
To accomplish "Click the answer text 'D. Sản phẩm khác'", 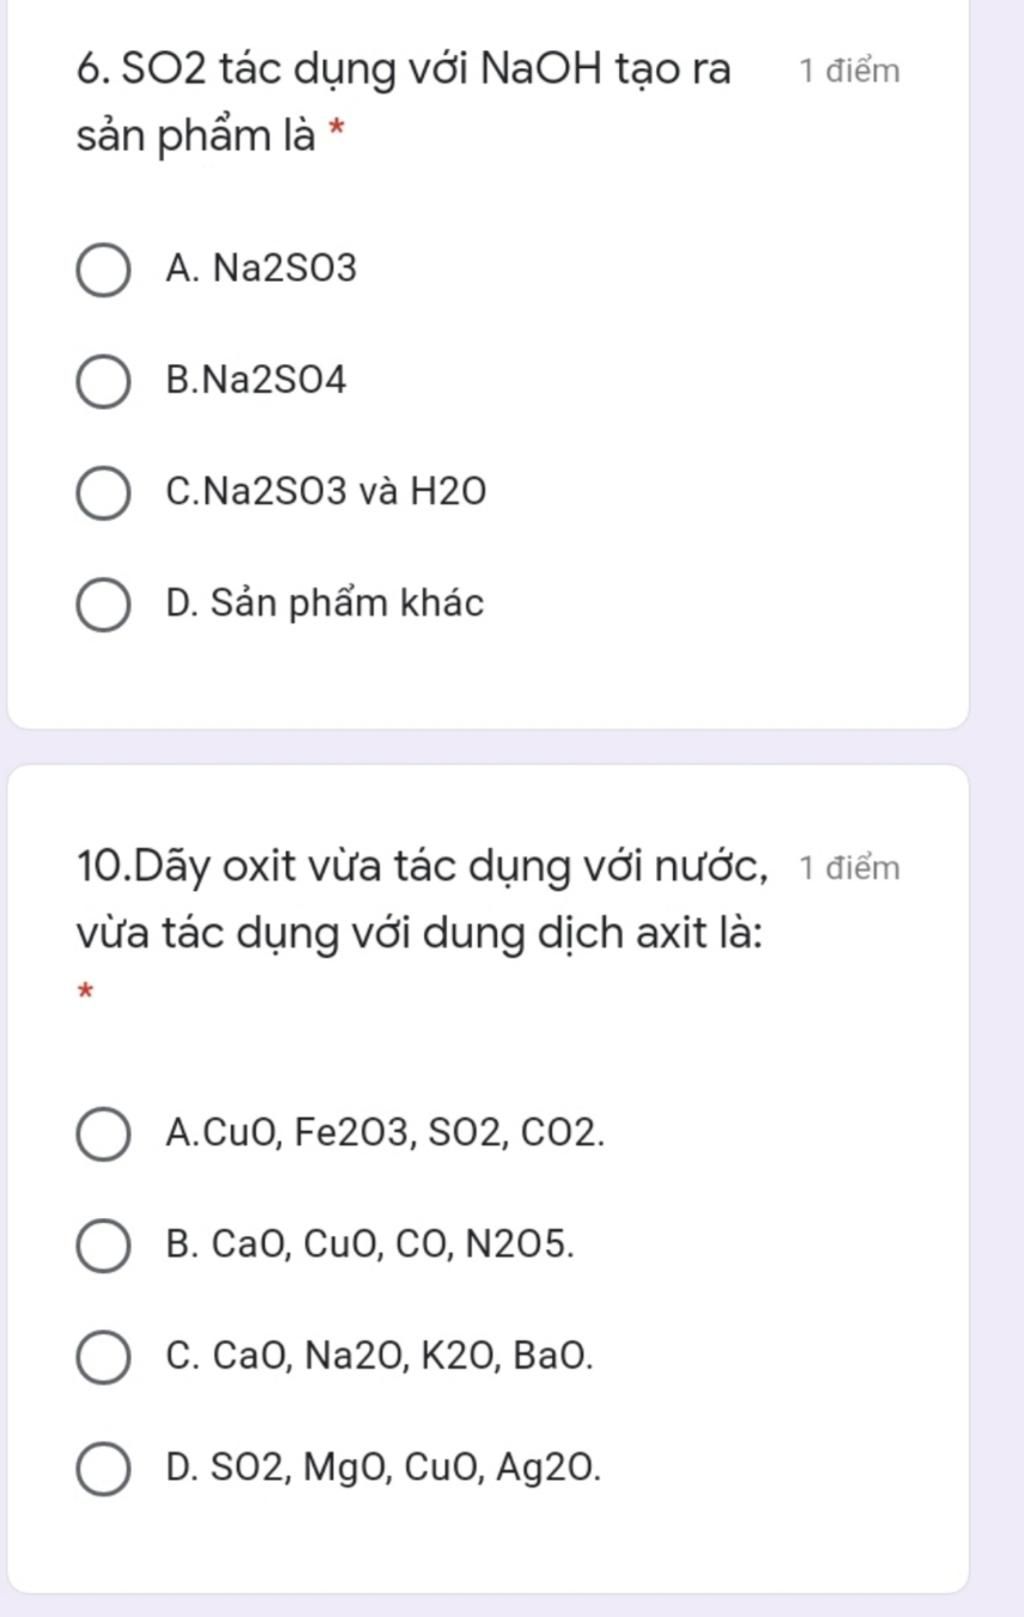I will point(325,603).
